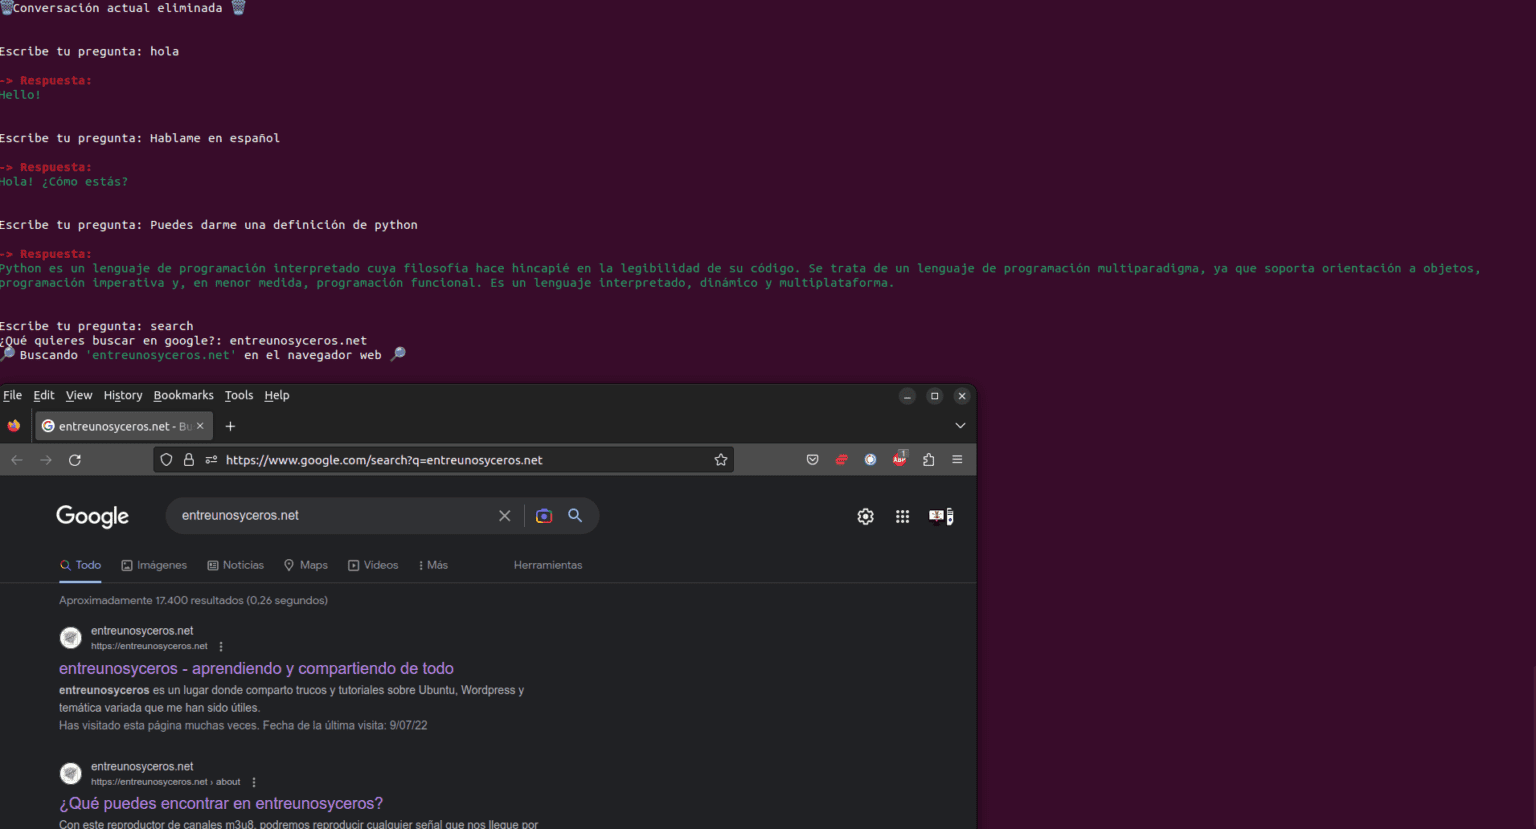Open the Edit menu

point(44,396)
